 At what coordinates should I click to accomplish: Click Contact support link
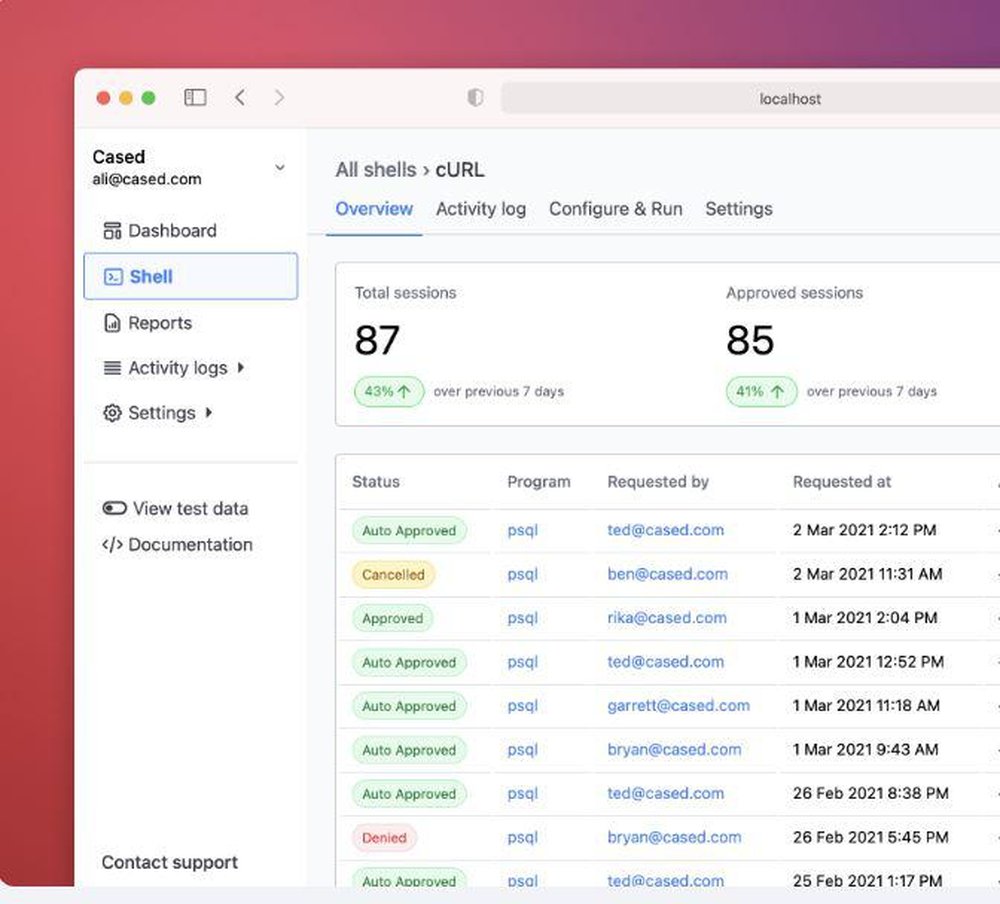169,862
